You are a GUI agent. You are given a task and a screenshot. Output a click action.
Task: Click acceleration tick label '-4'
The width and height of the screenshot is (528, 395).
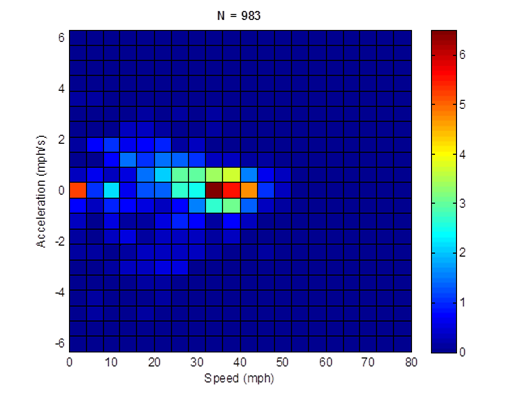pos(60,292)
